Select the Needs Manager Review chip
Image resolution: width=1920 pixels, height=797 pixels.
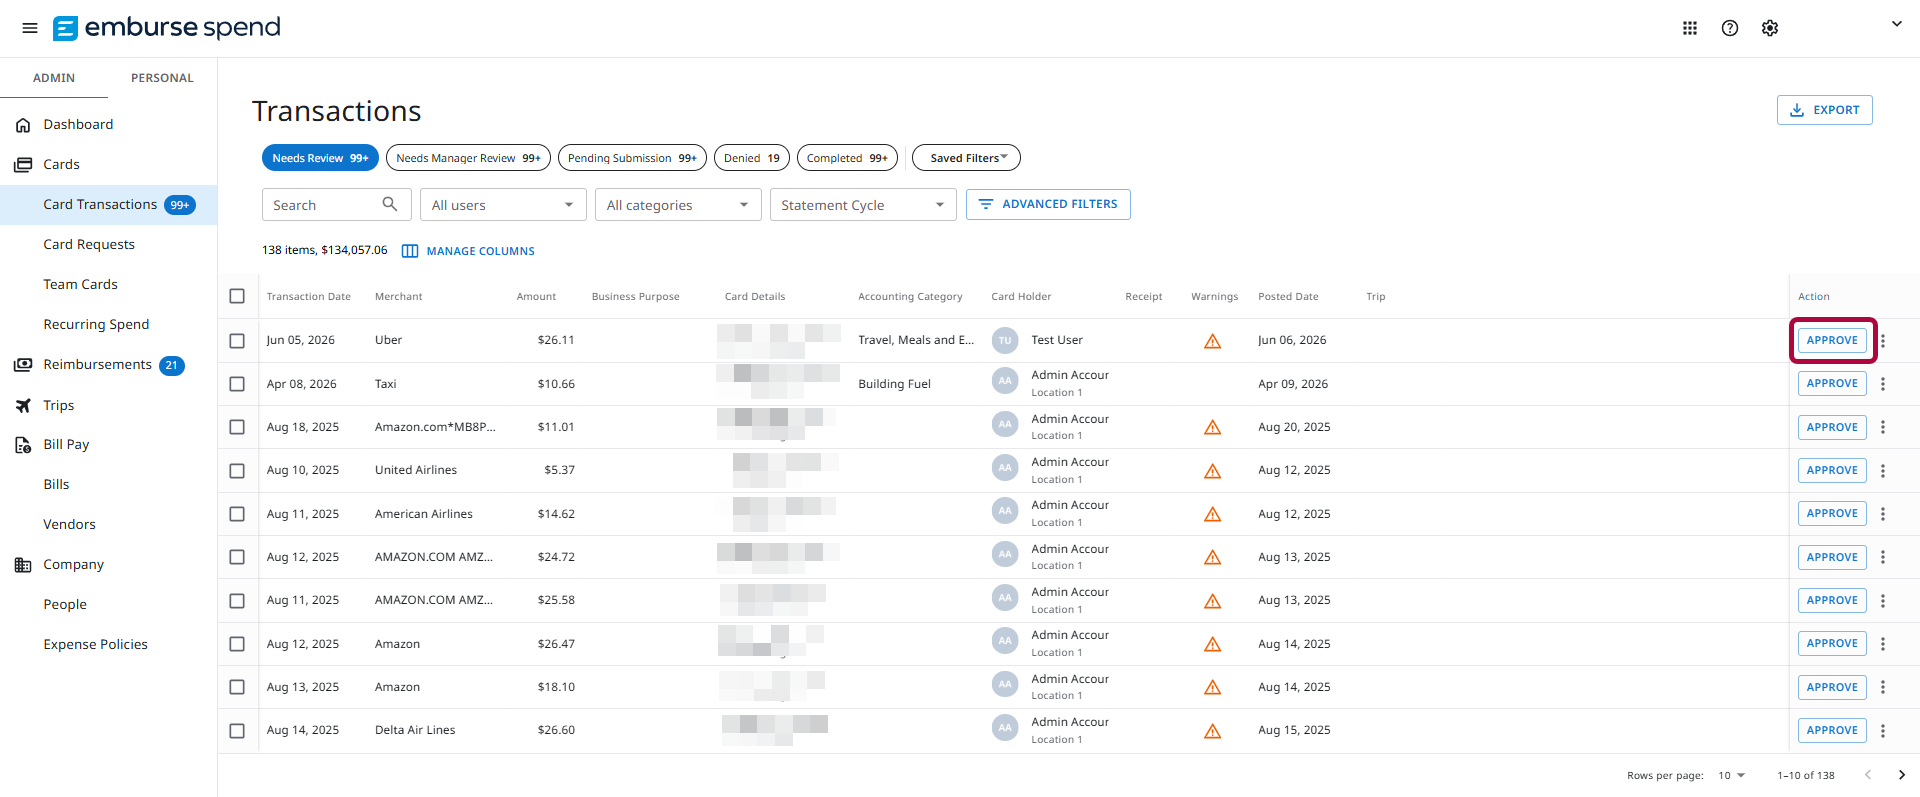(x=468, y=158)
